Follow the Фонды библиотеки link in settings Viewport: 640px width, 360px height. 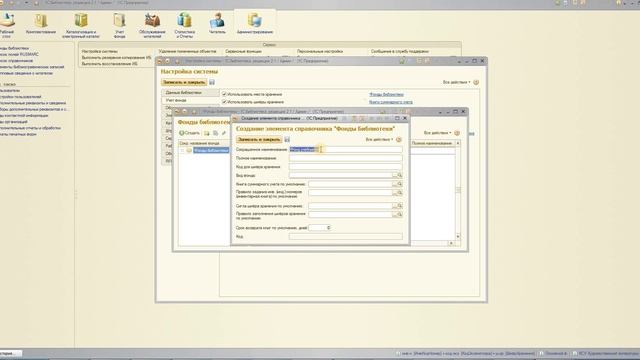(x=386, y=94)
